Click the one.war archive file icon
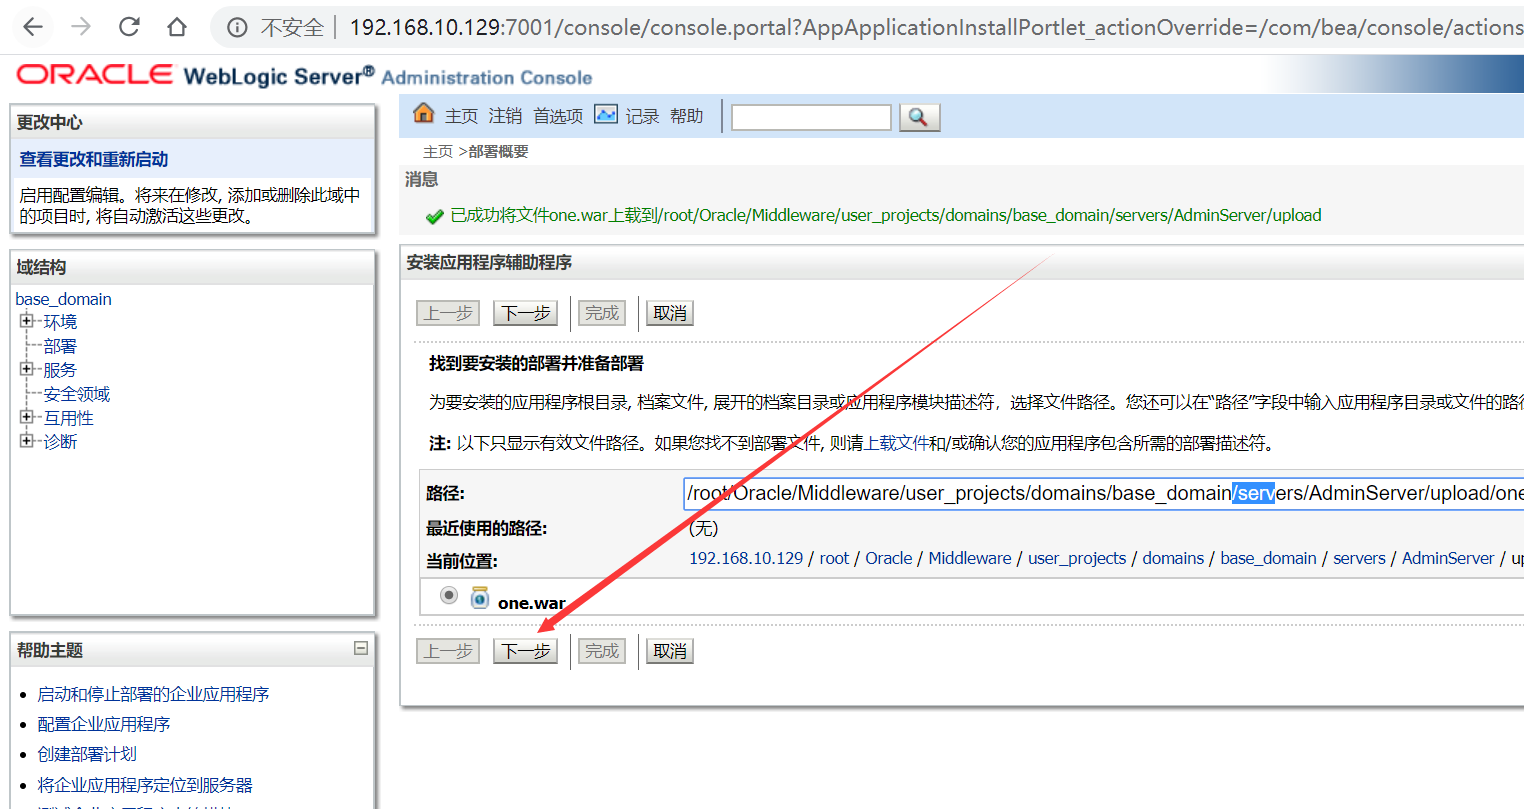1524x809 pixels. click(x=480, y=598)
